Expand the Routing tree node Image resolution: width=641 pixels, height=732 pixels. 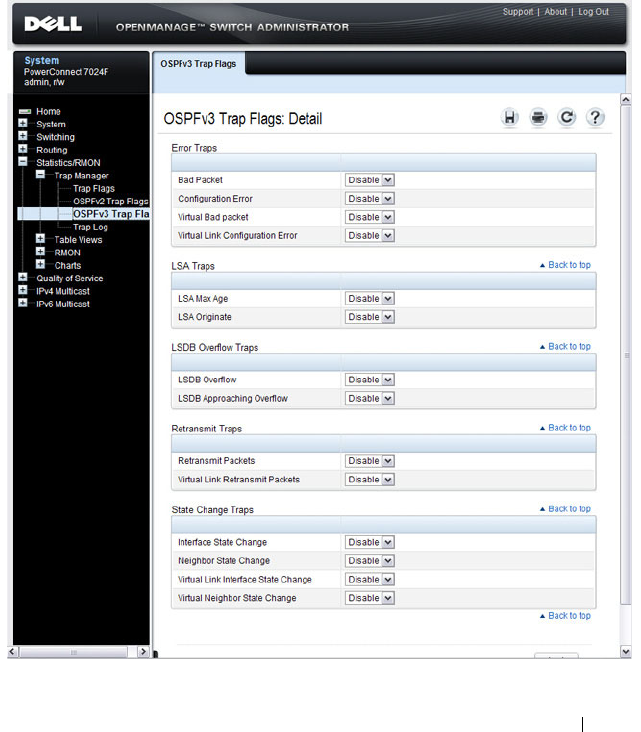(x=22, y=149)
